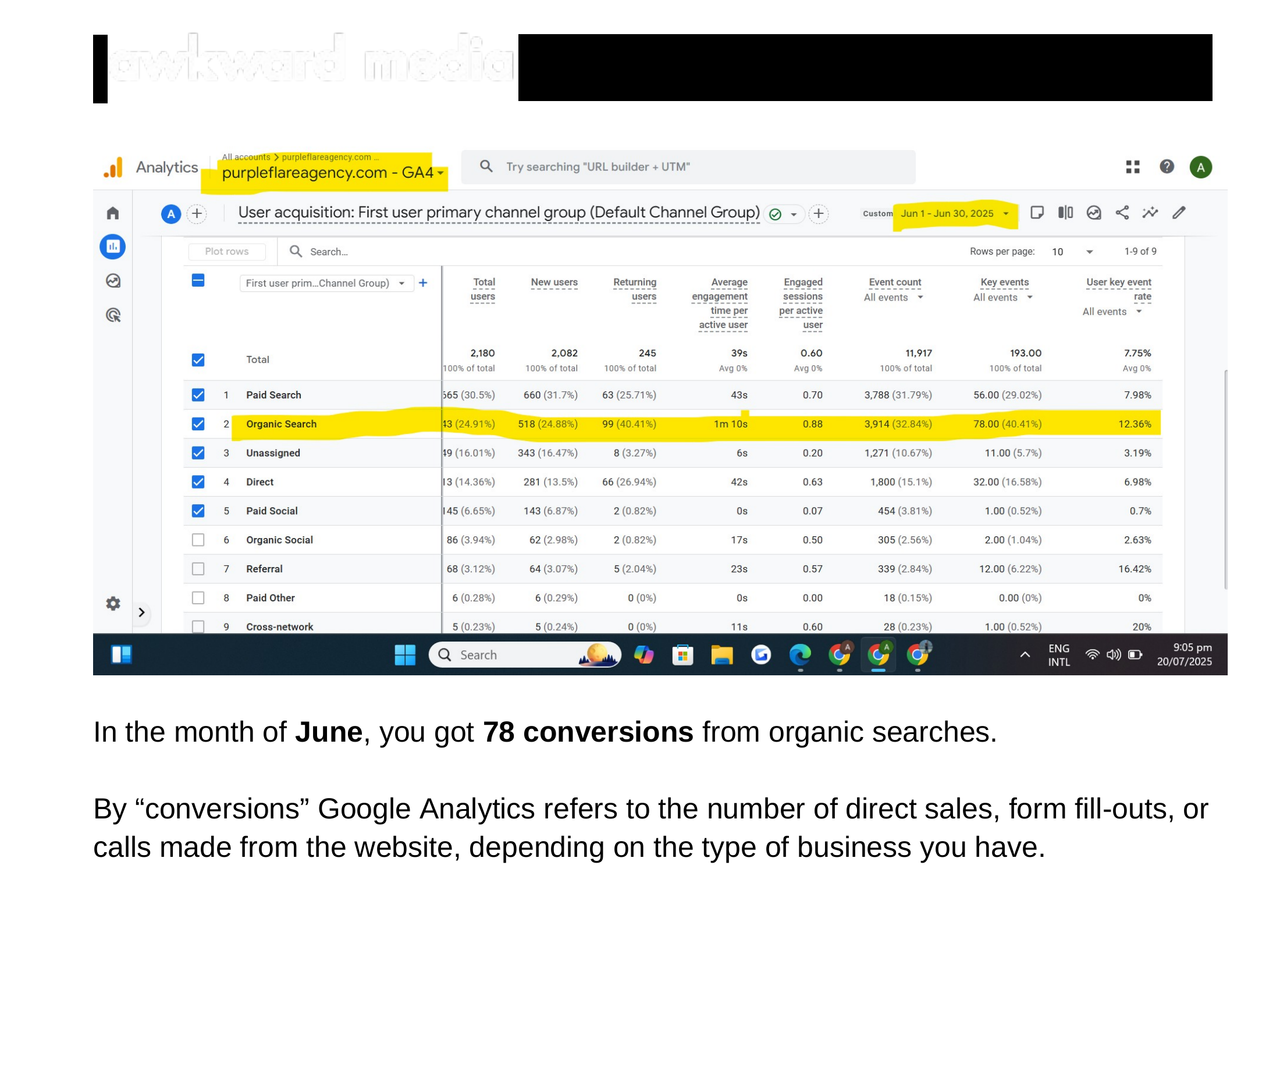Expand the Rows per page dropdown
Screen dimensions: 1280x1076
pos(1072,252)
